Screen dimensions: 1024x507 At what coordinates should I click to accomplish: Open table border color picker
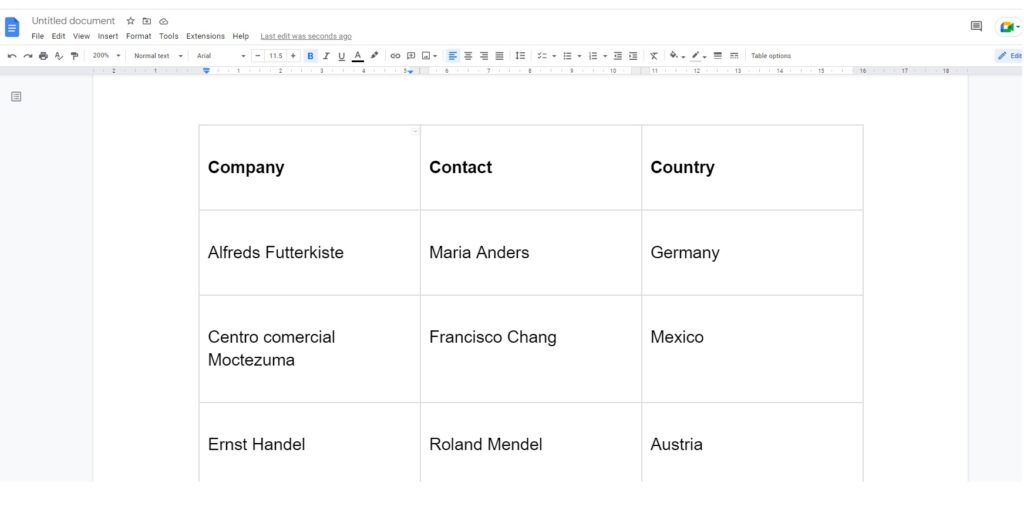tap(699, 56)
